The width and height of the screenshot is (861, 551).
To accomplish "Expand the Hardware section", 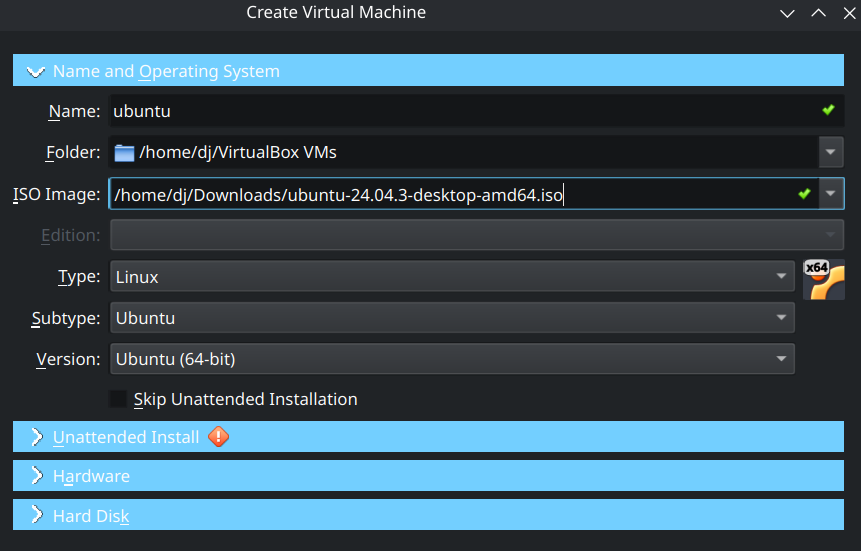I will pos(428,476).
